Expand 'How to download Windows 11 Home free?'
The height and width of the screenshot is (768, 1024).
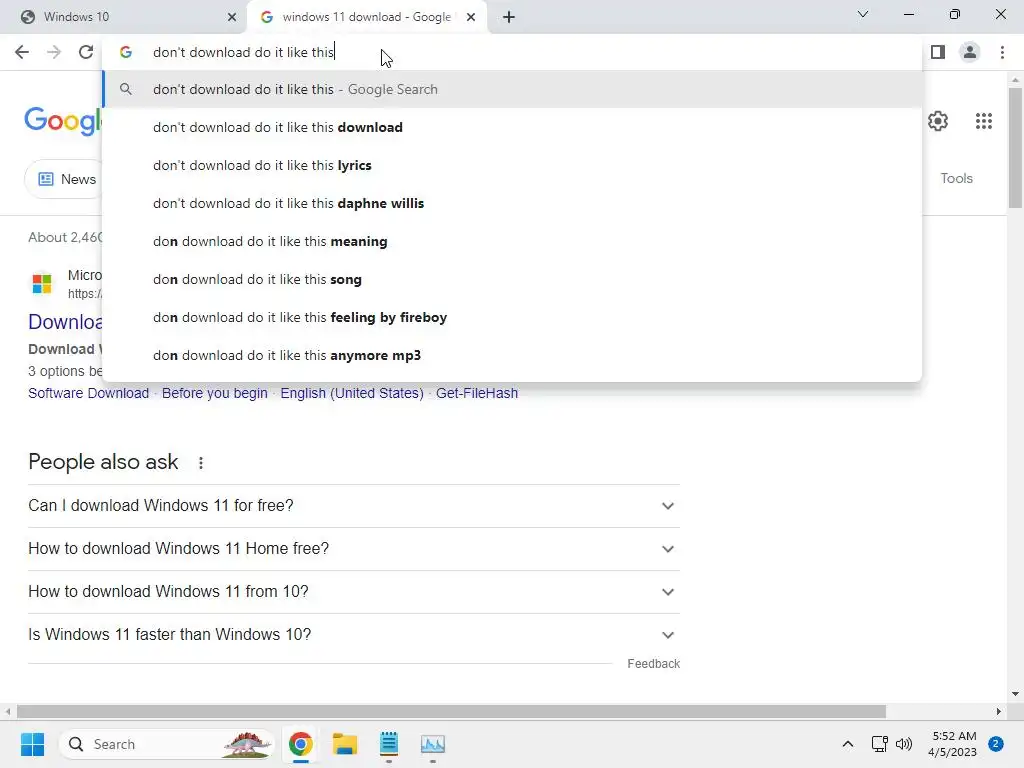point(354,549)
